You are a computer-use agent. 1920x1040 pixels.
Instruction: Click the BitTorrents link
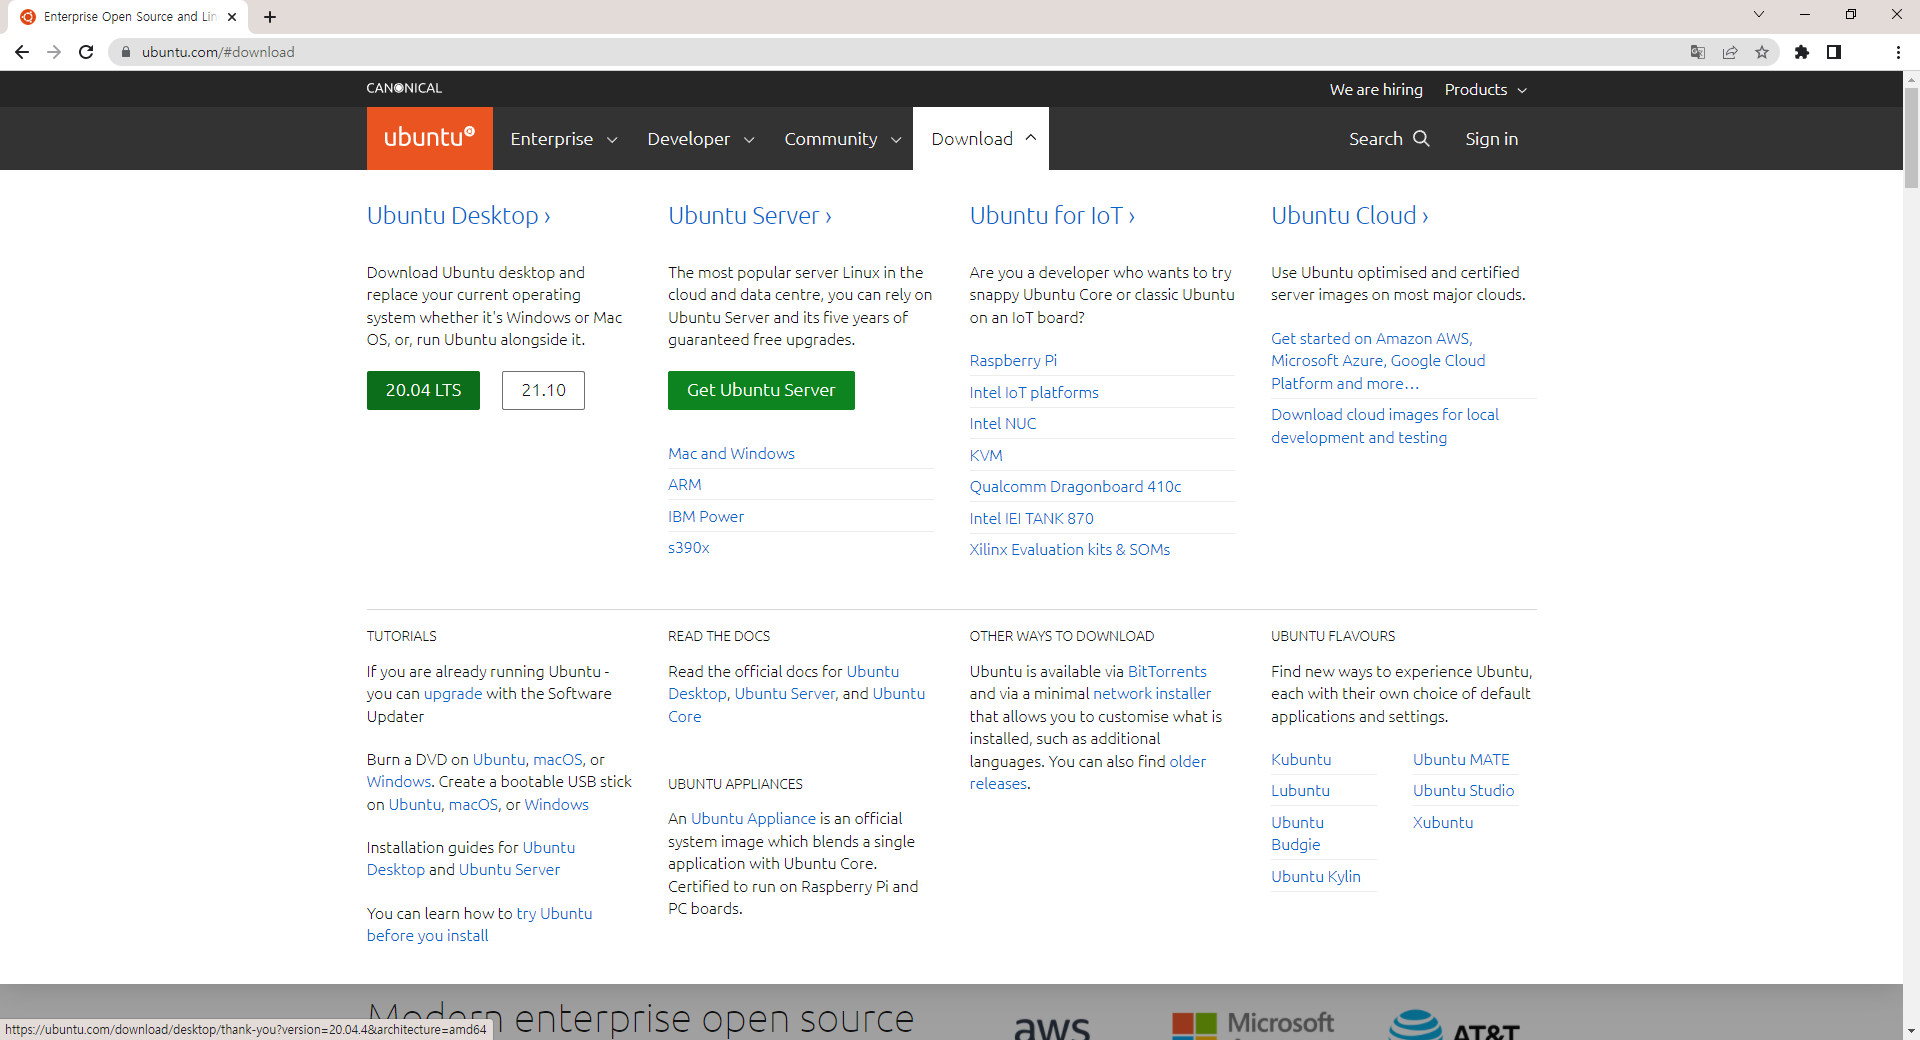coord(1167,672)
